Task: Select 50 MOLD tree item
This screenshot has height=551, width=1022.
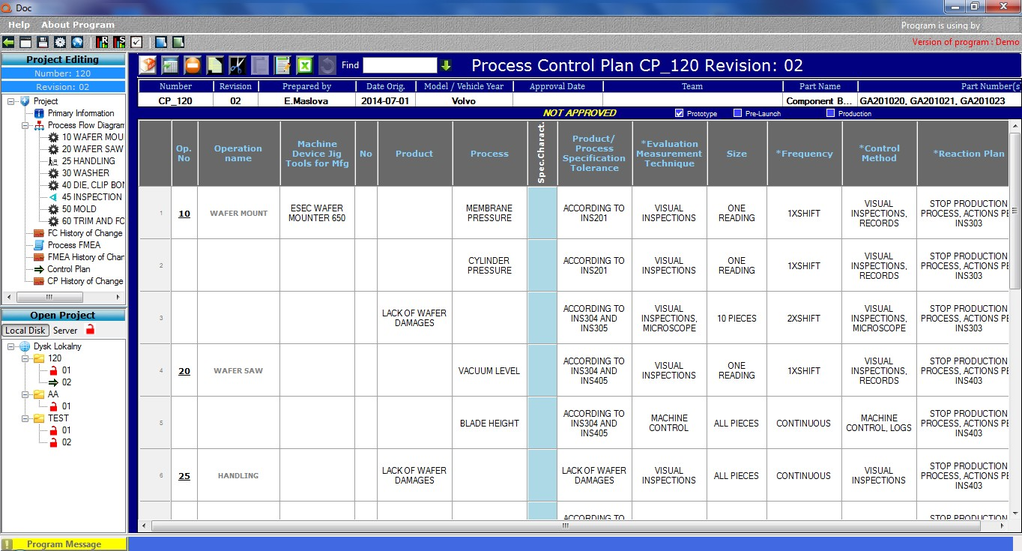Action: tap(79, 209)
